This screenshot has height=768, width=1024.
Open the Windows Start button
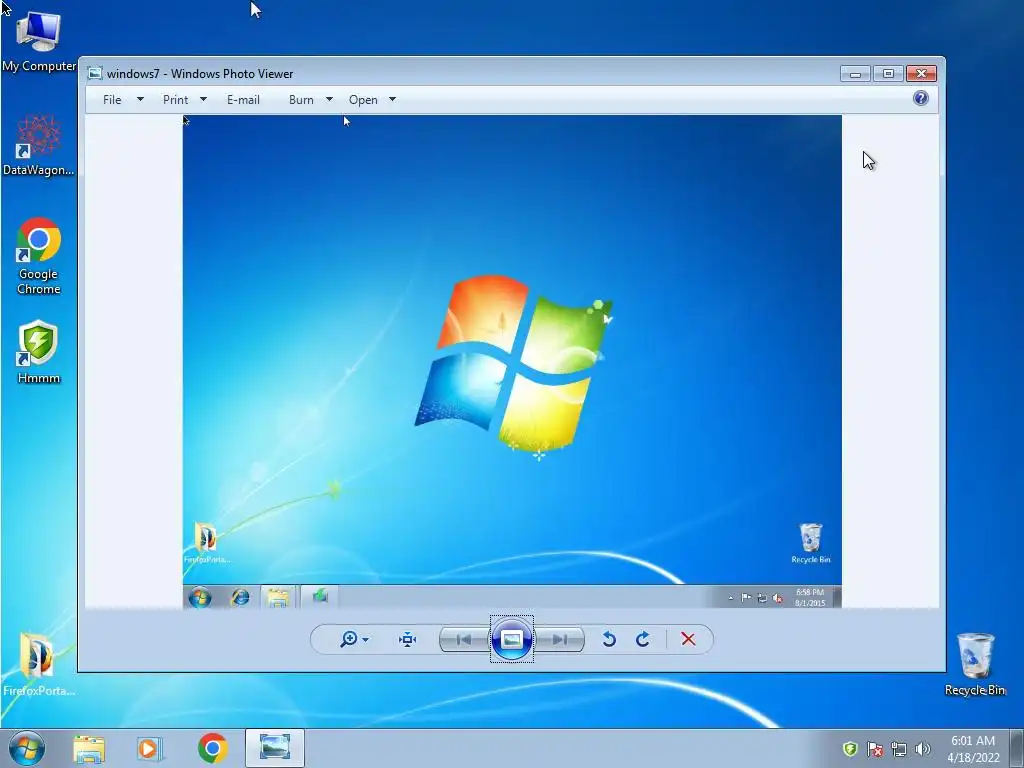[x=27, y=748]
